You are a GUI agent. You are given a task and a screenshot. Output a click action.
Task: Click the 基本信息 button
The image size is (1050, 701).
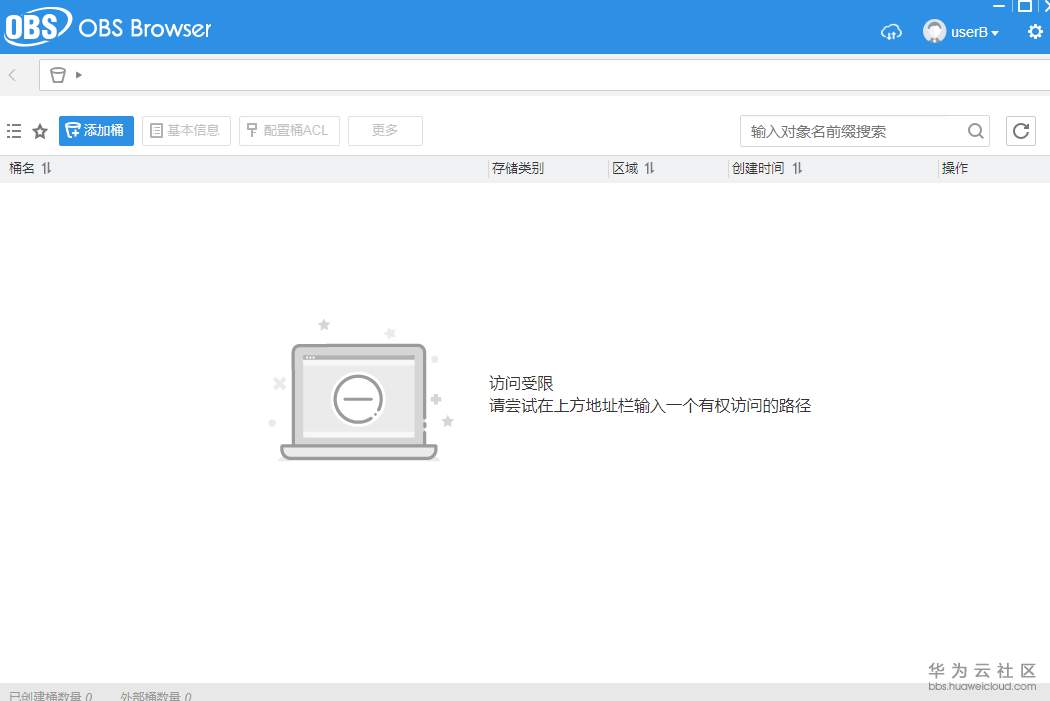186,131
